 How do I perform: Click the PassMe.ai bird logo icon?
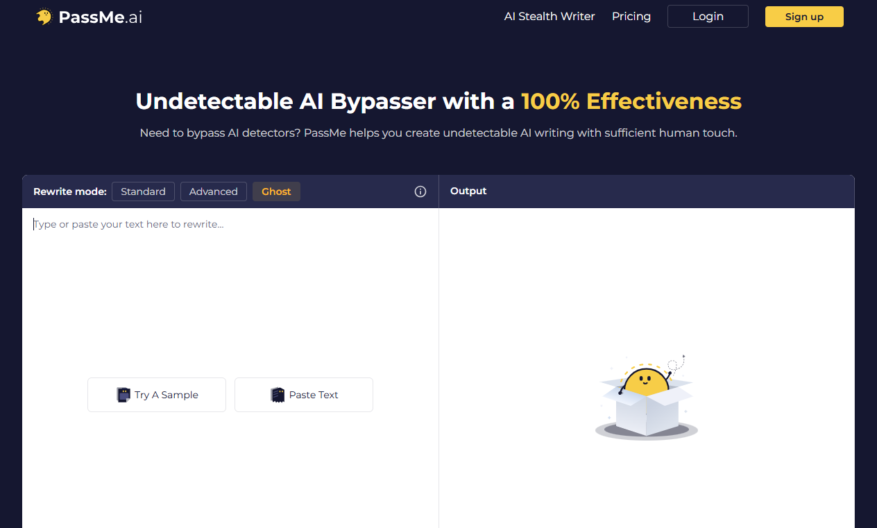(x=44, y=17)
